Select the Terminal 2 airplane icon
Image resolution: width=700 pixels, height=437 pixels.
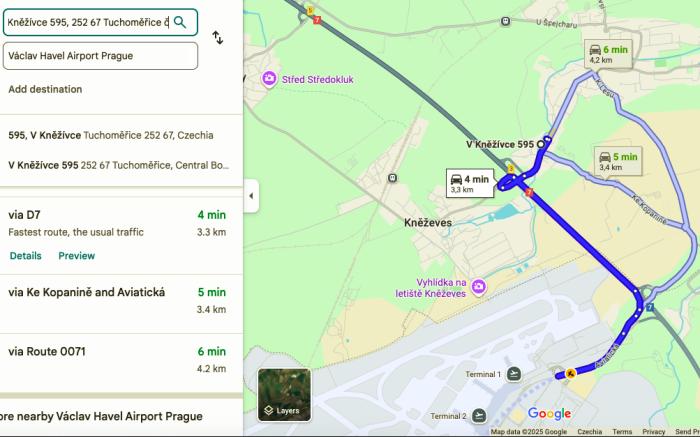coord(479,416)
